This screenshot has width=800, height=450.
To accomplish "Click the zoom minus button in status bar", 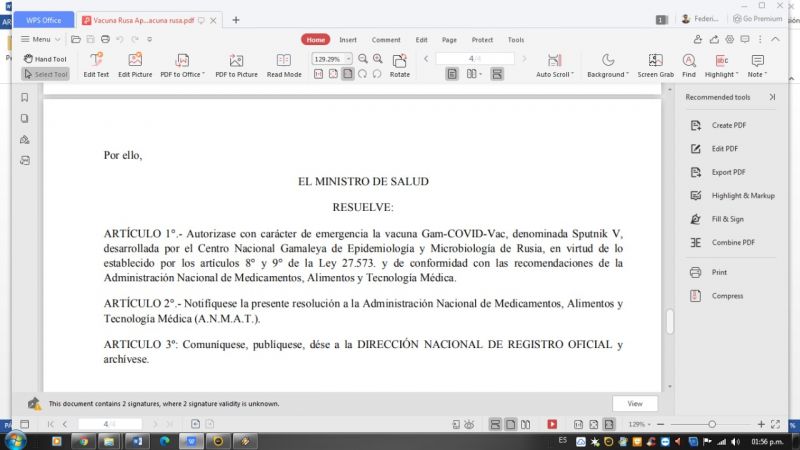I will [661, 424].
